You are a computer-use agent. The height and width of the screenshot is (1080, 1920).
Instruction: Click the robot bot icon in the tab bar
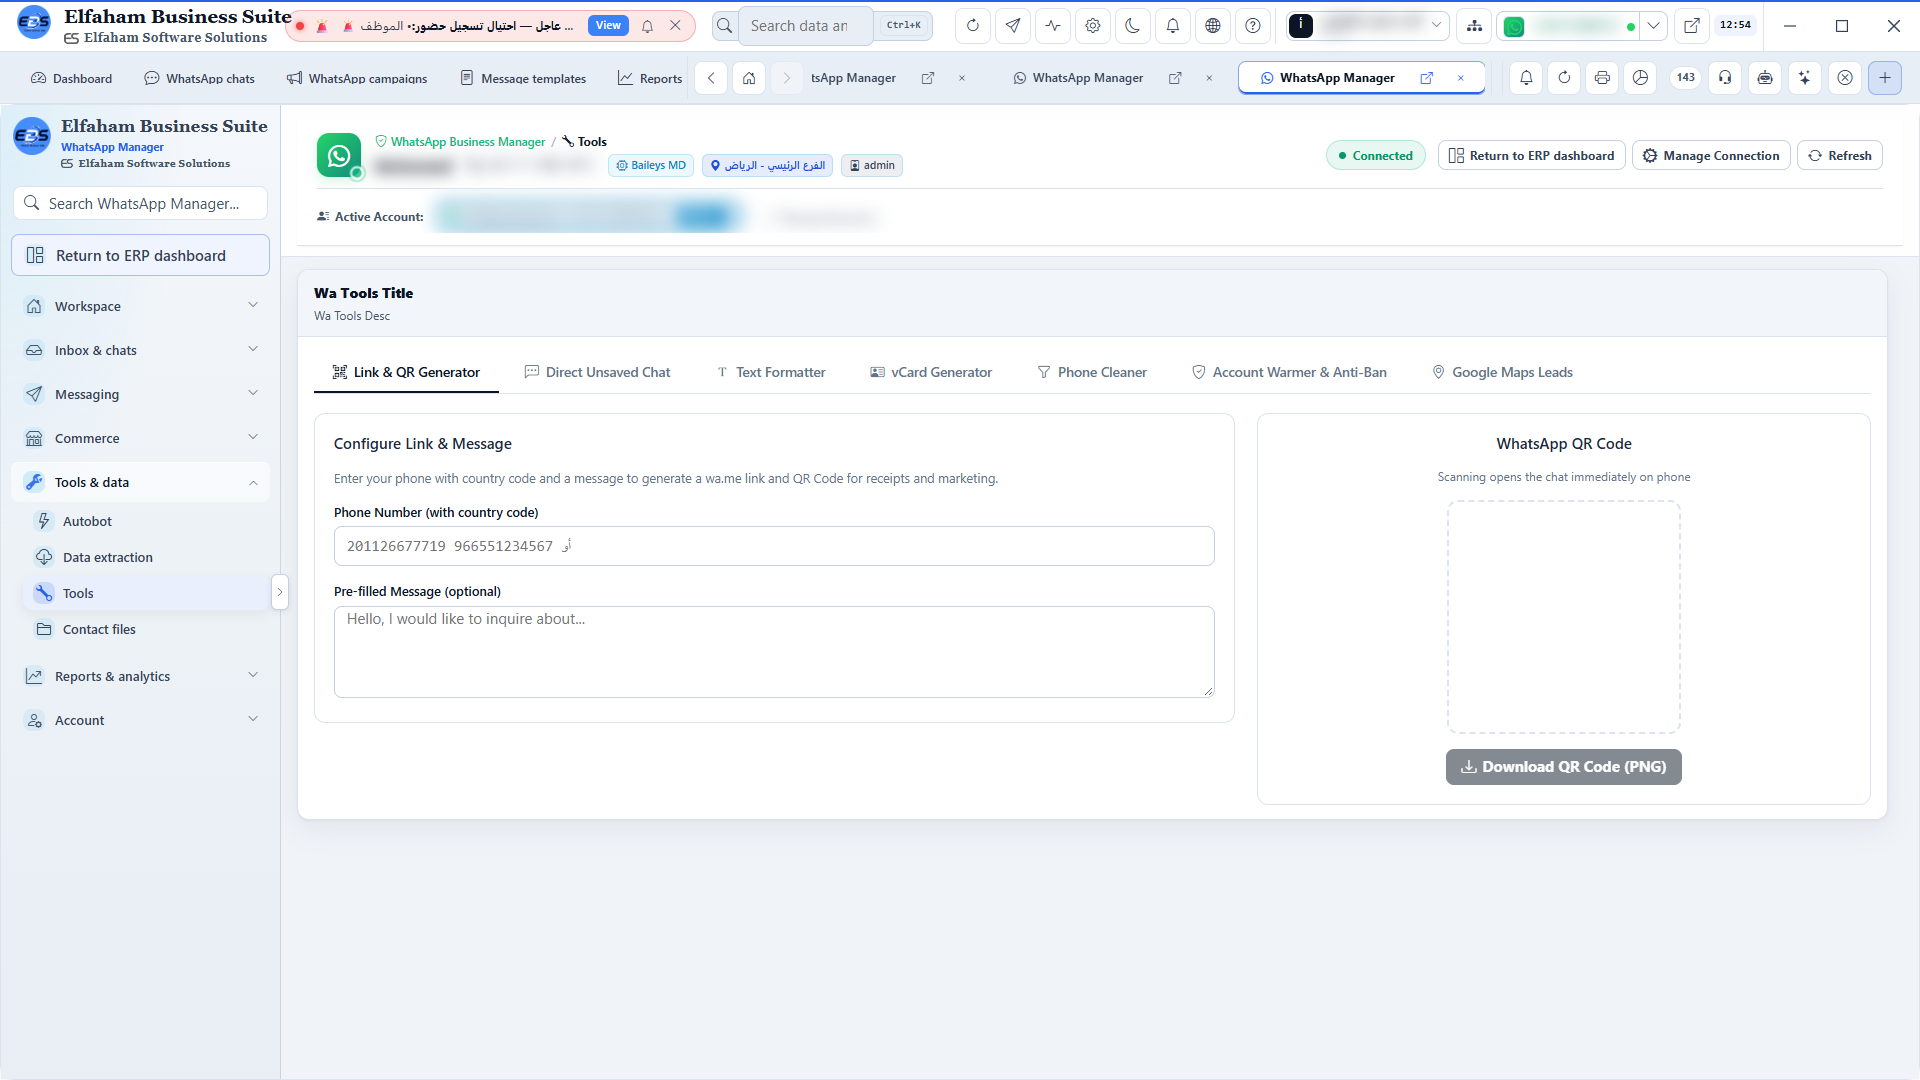click(x=1765, y=78)
